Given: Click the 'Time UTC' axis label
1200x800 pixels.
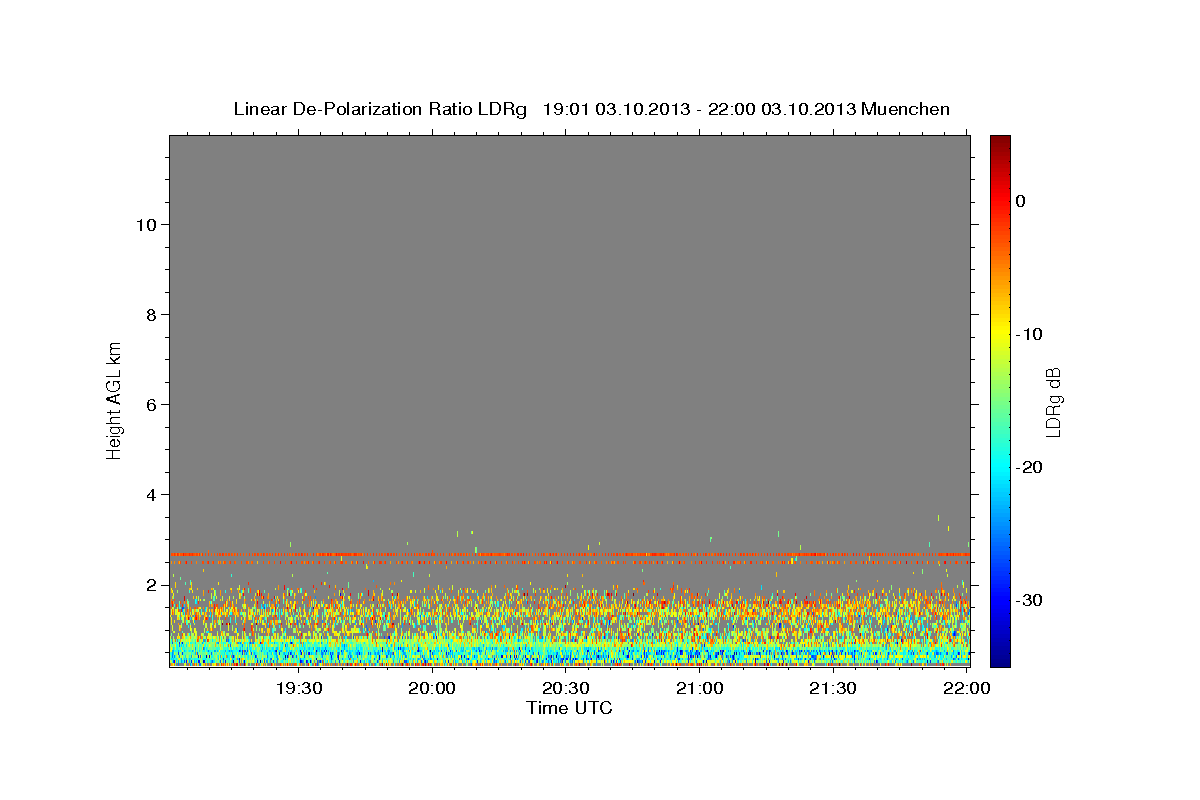Looking at the screenshot, I should [x=569, y=708].
